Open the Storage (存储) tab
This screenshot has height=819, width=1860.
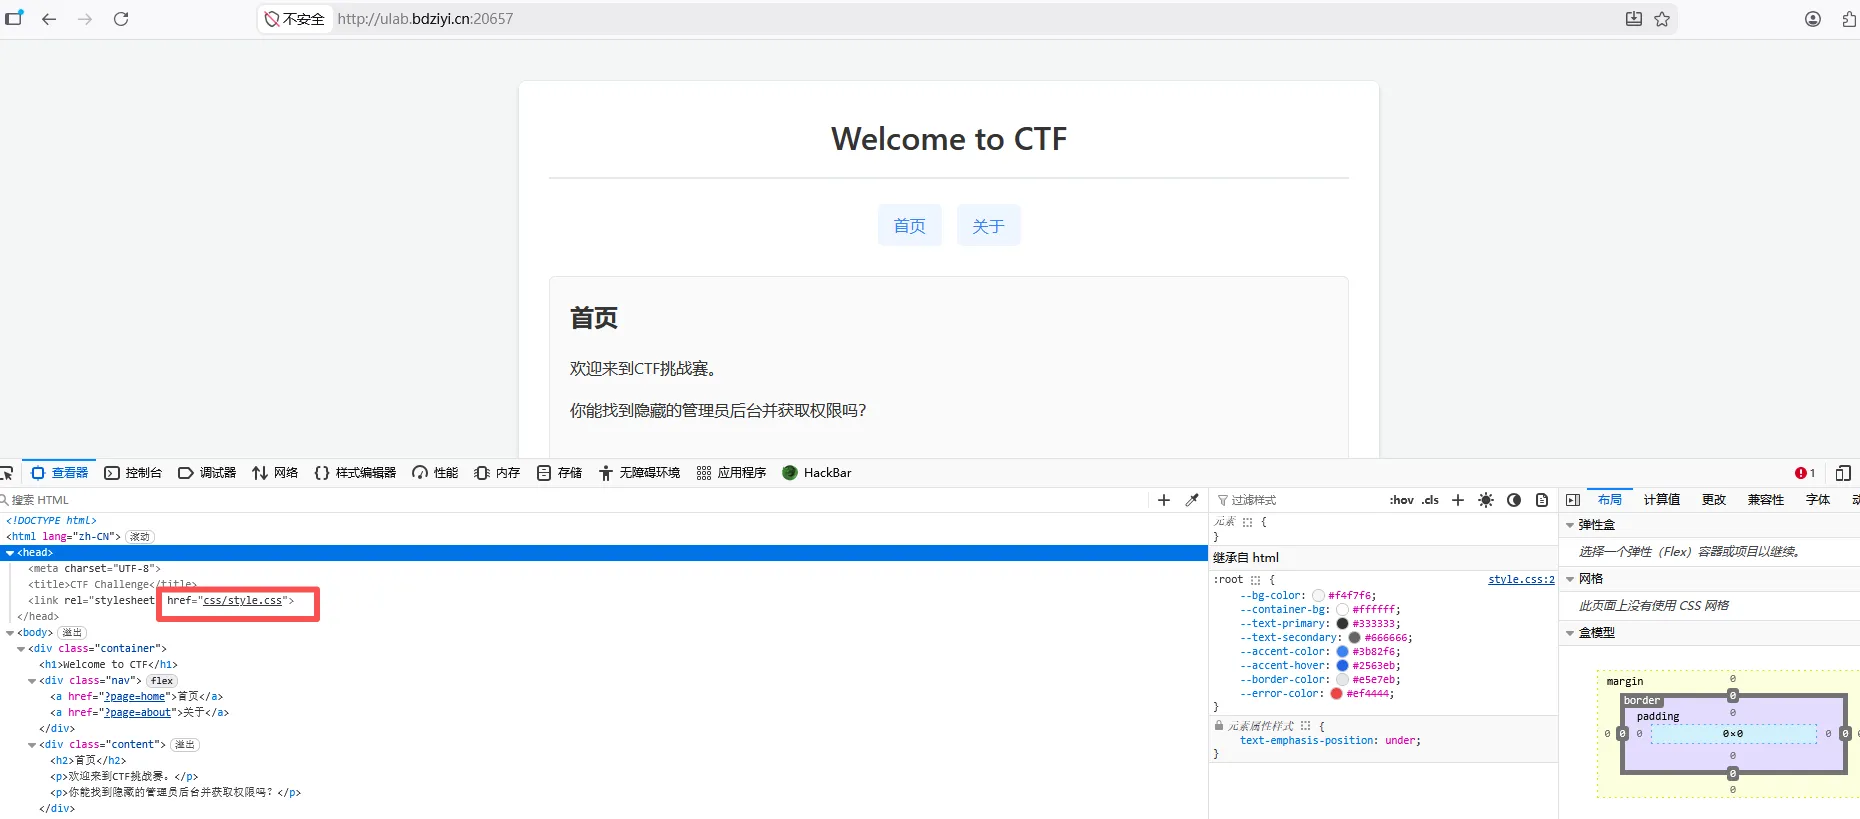[x=559, y=473]
